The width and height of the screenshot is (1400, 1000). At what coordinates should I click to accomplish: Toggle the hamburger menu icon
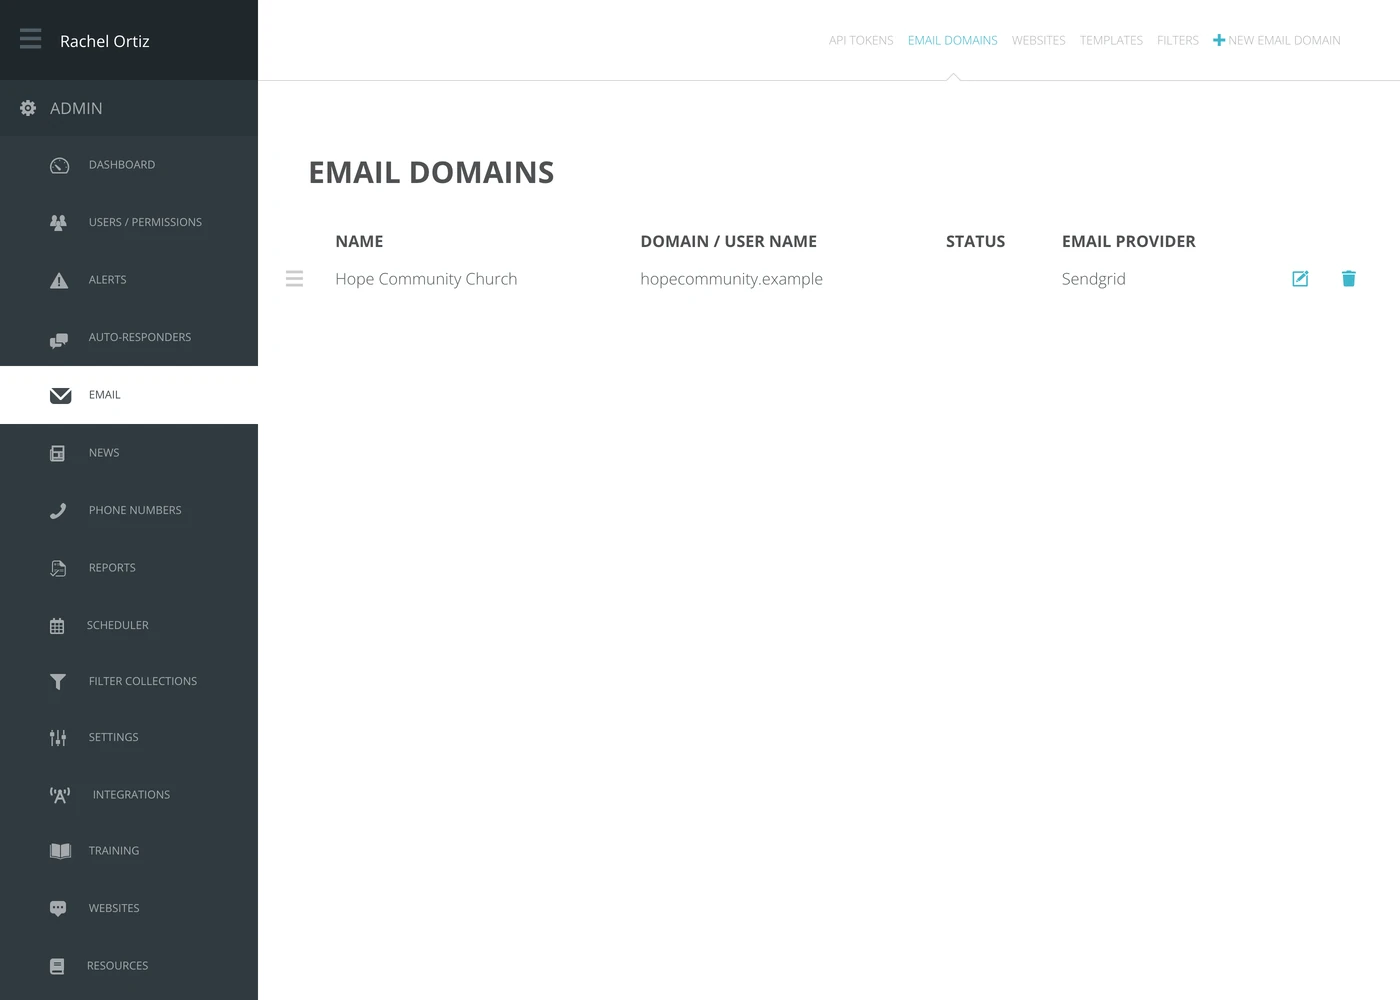click(x=30, y=39)
